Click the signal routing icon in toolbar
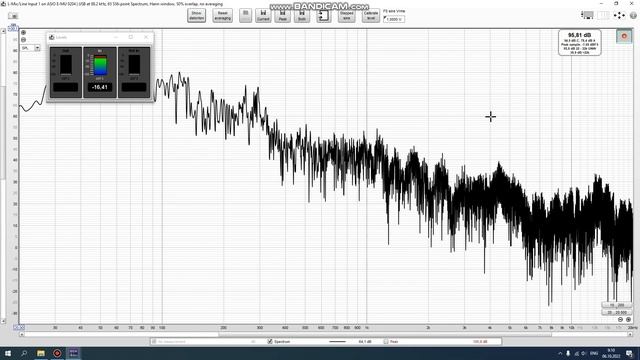Screen dimensions: 640x360 (x=324, y=16)
